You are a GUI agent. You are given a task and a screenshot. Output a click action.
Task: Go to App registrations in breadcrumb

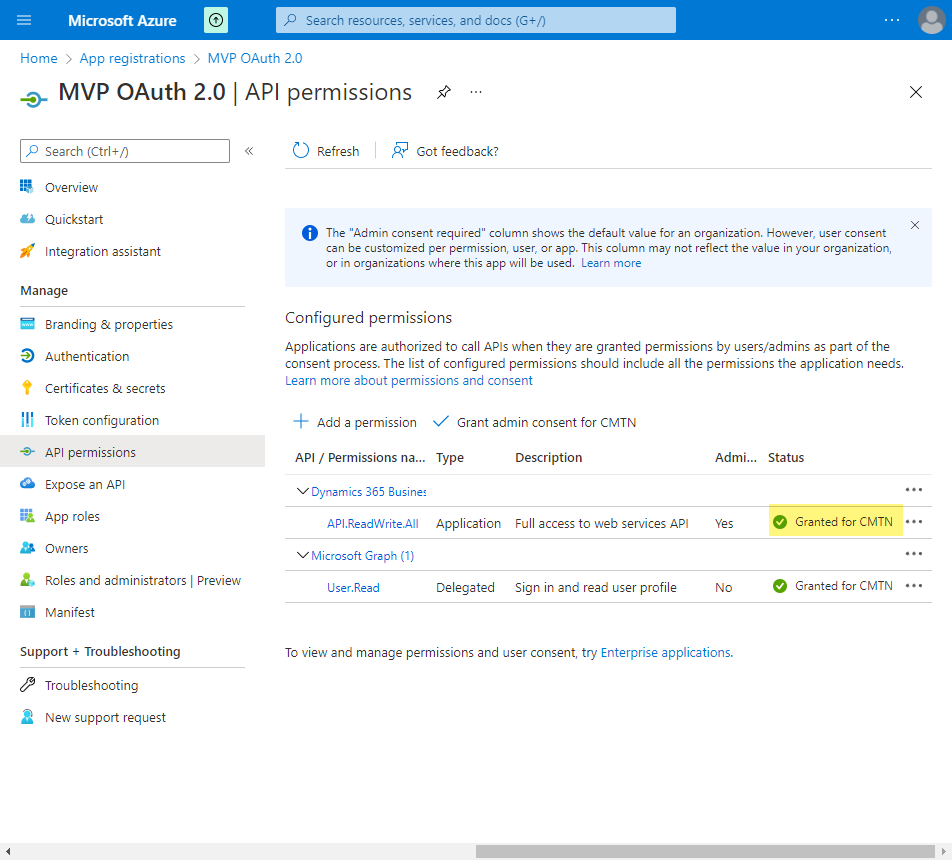[x=132, y=58]
